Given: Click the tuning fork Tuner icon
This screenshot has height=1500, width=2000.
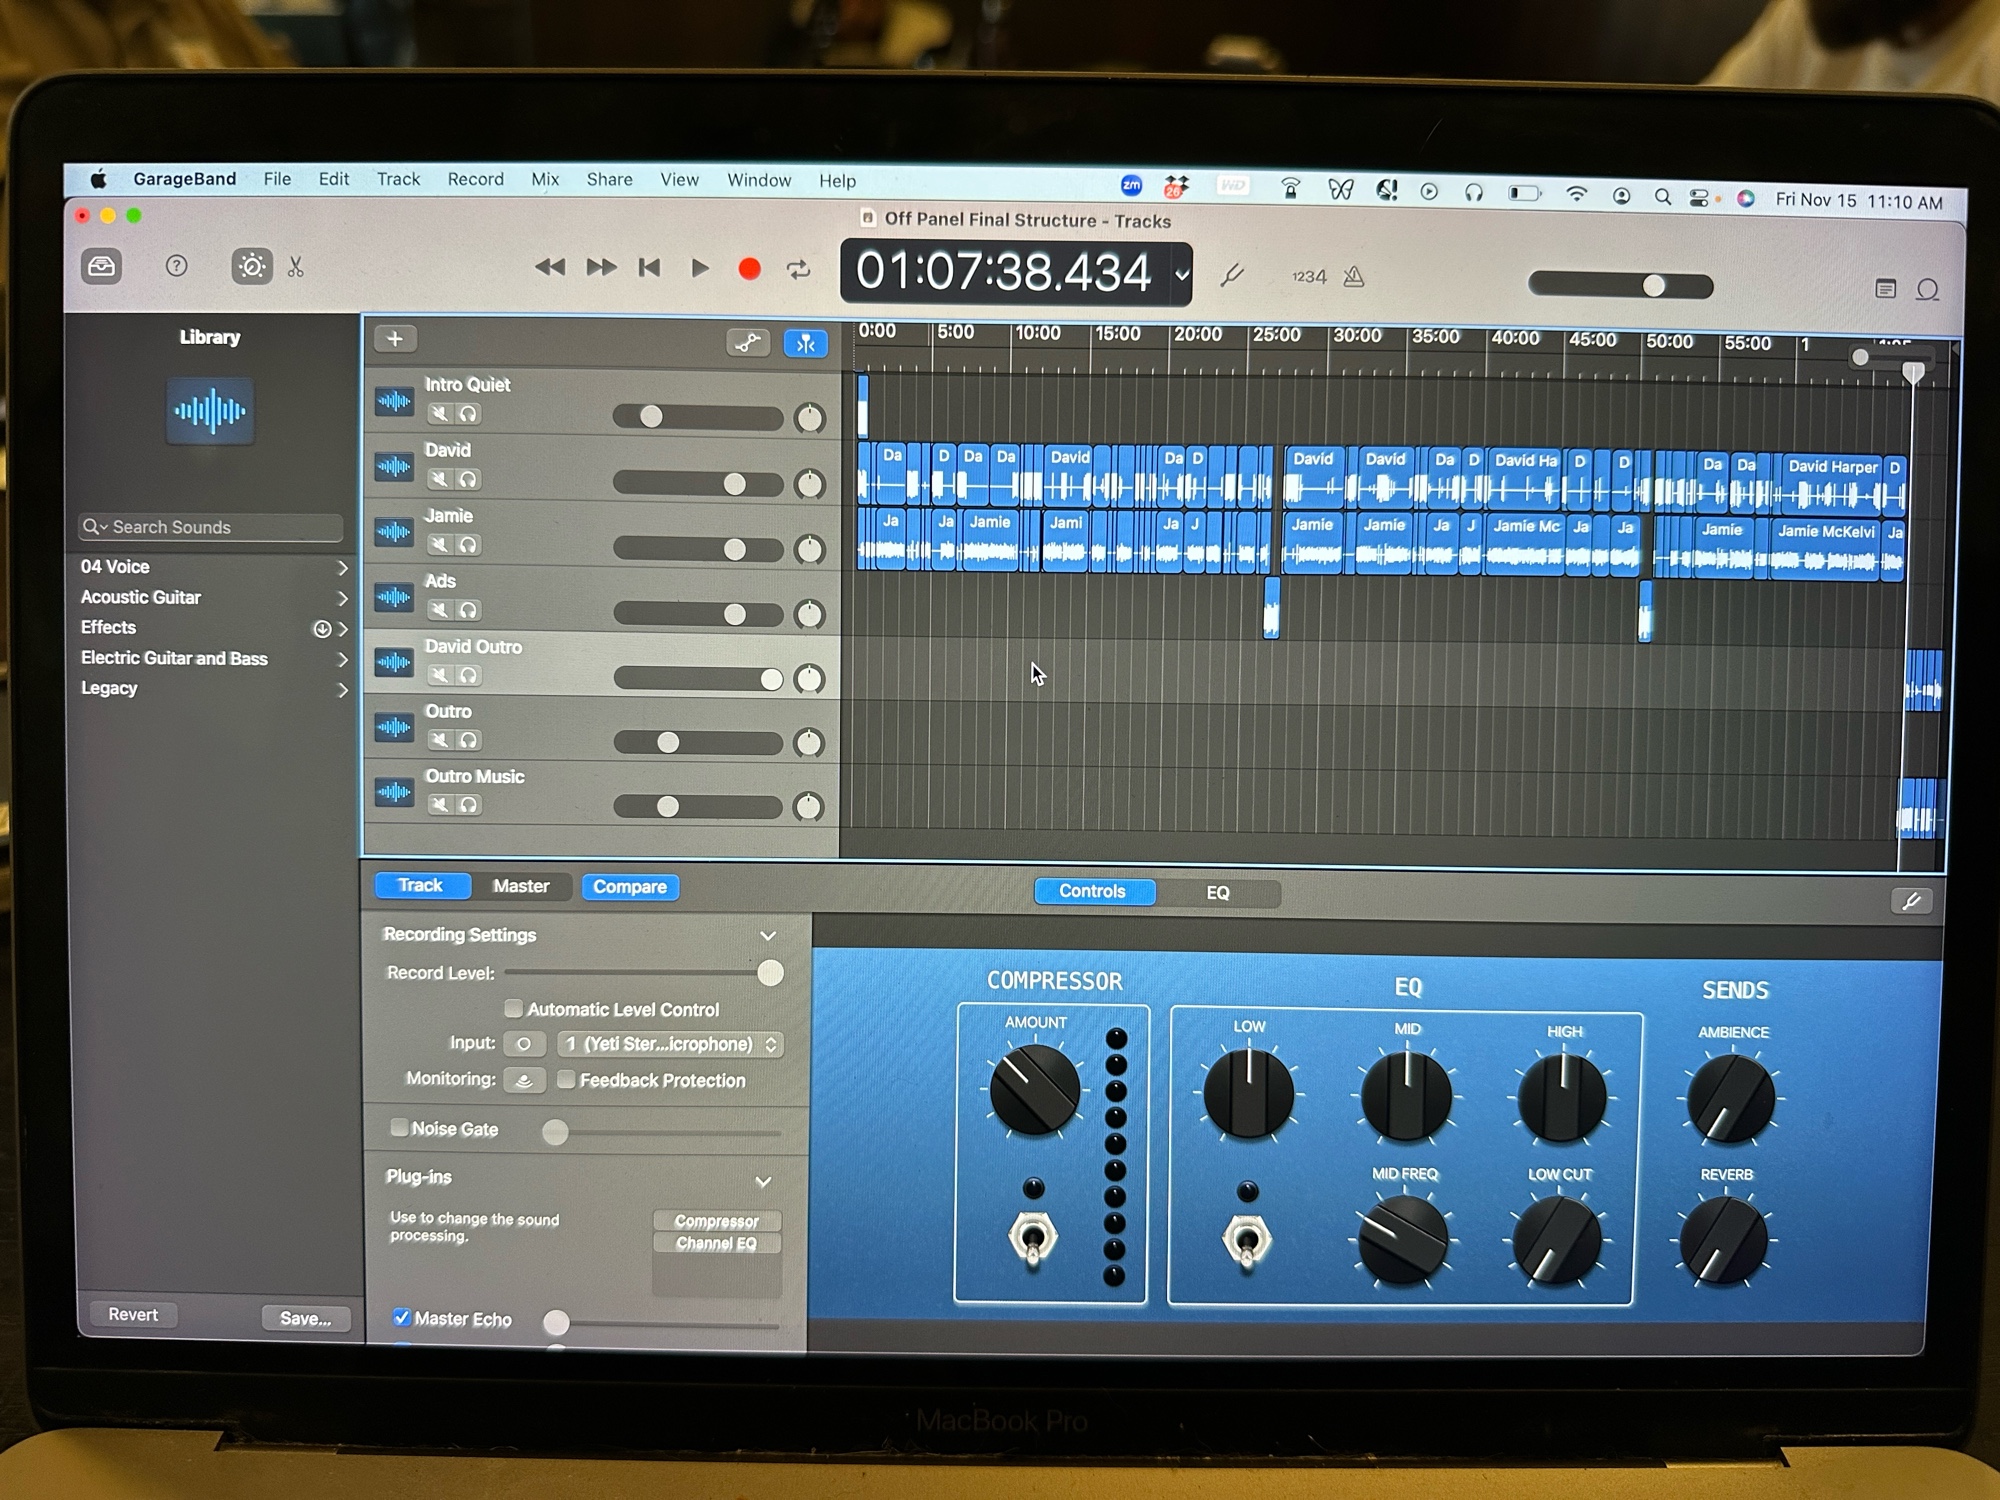Looking at the screenshot, I should coord(1232,276).
